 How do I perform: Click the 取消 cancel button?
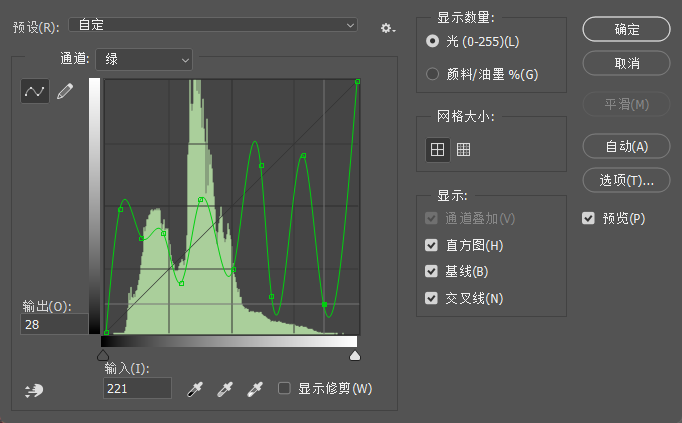click(x=626, y=63)
